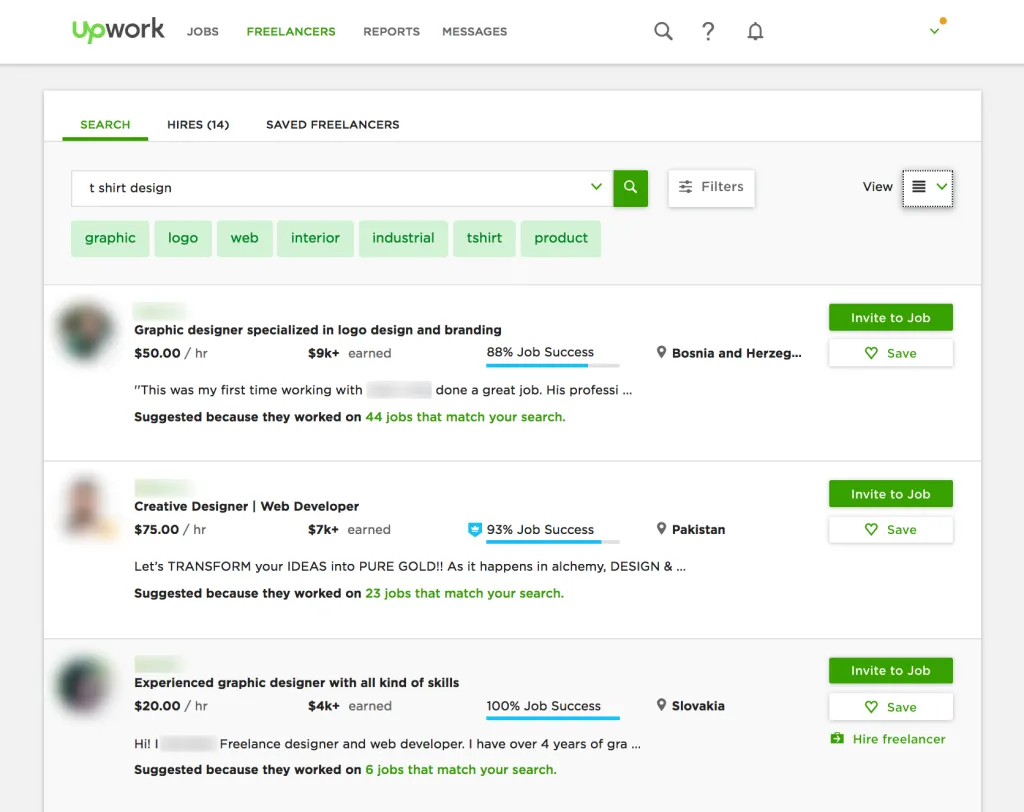
Task: Open the account dropdown at top right
Action: point(934,31)
